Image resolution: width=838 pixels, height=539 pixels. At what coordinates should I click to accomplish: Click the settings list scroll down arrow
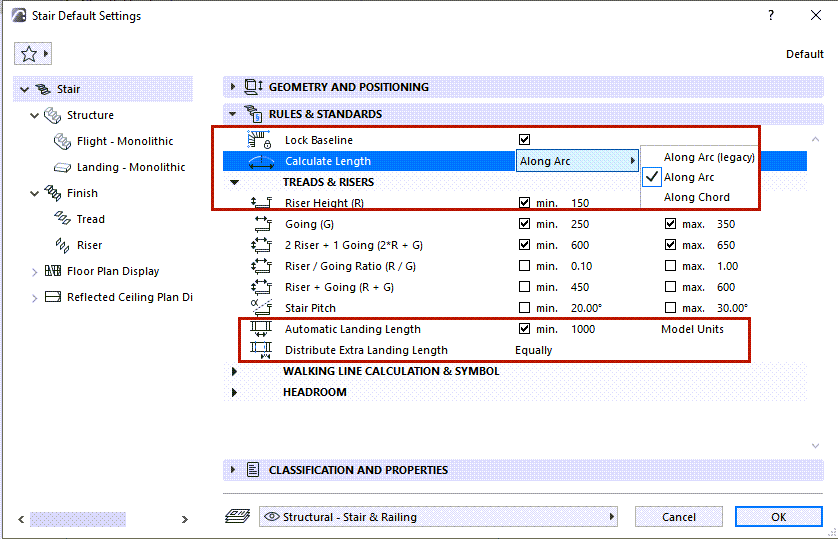tap(815, 446)
